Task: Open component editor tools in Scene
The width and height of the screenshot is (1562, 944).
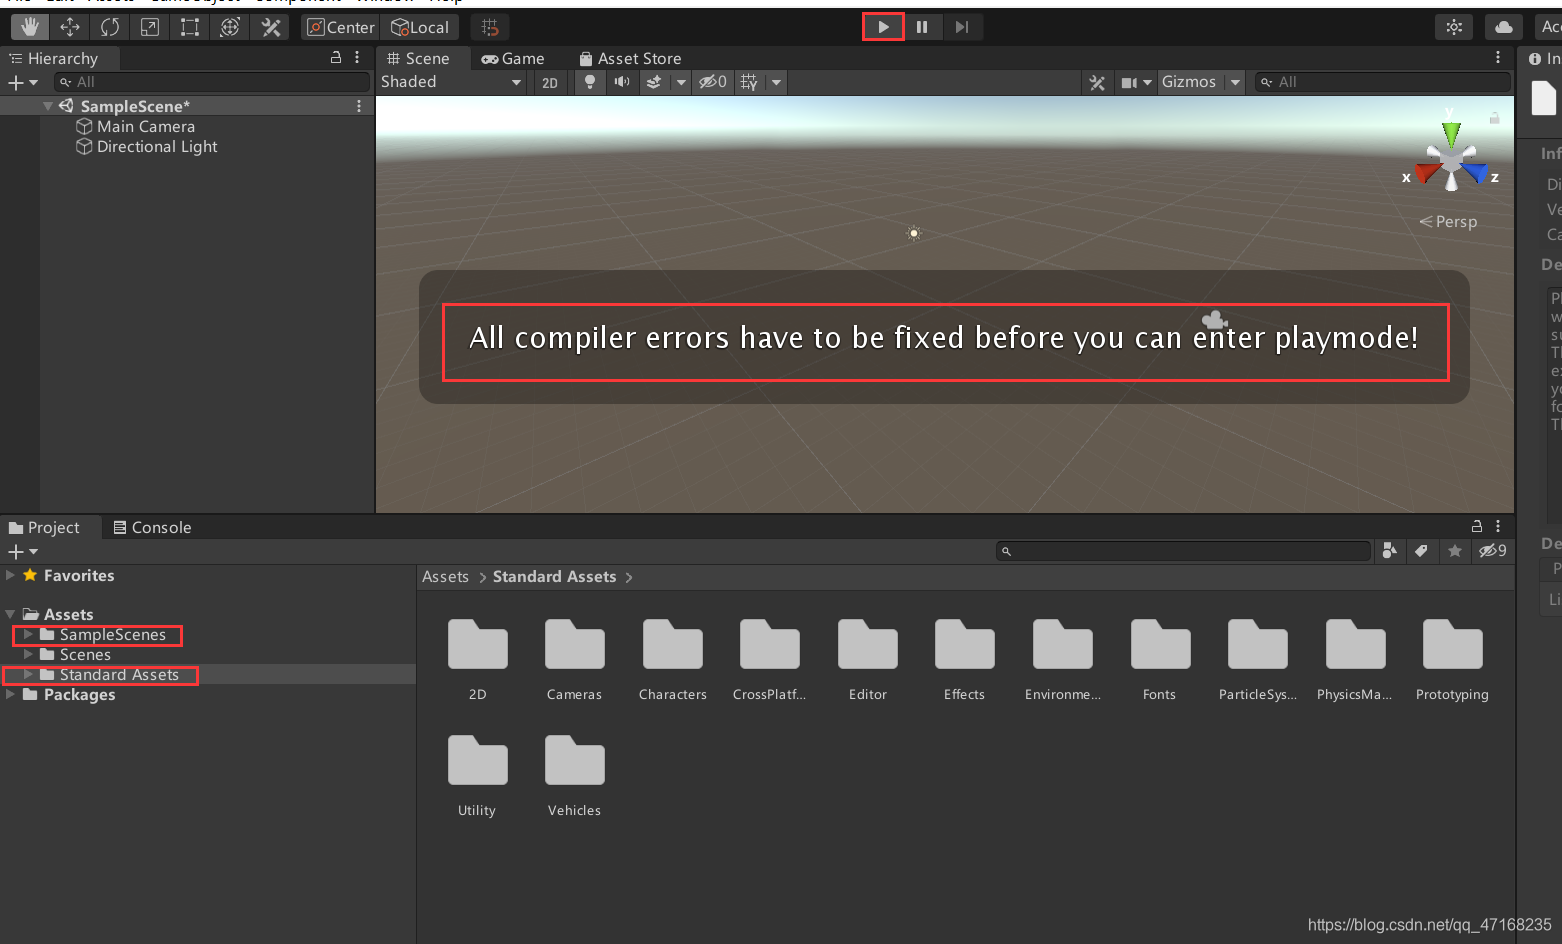Action: click(x=1097, y=83)
